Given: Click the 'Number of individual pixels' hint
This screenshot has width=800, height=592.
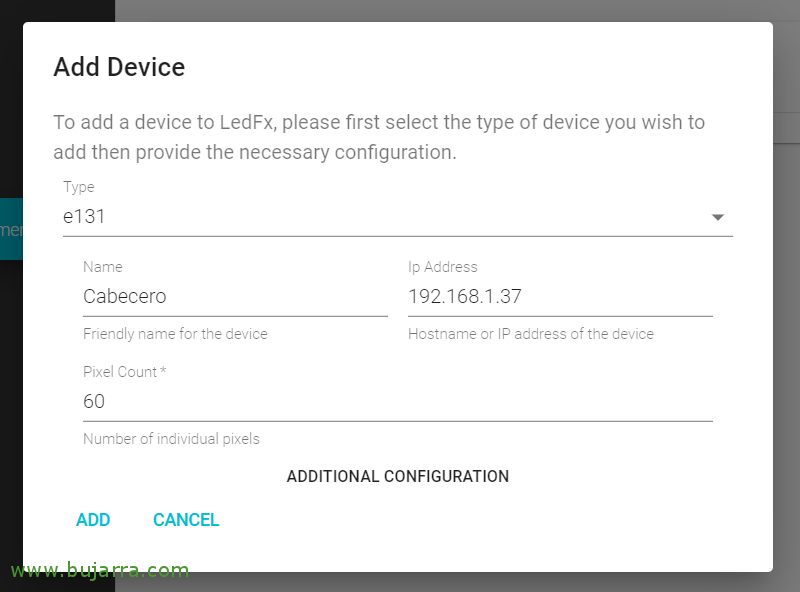Looking at the screenshot, I should click(x=171, y=439).
